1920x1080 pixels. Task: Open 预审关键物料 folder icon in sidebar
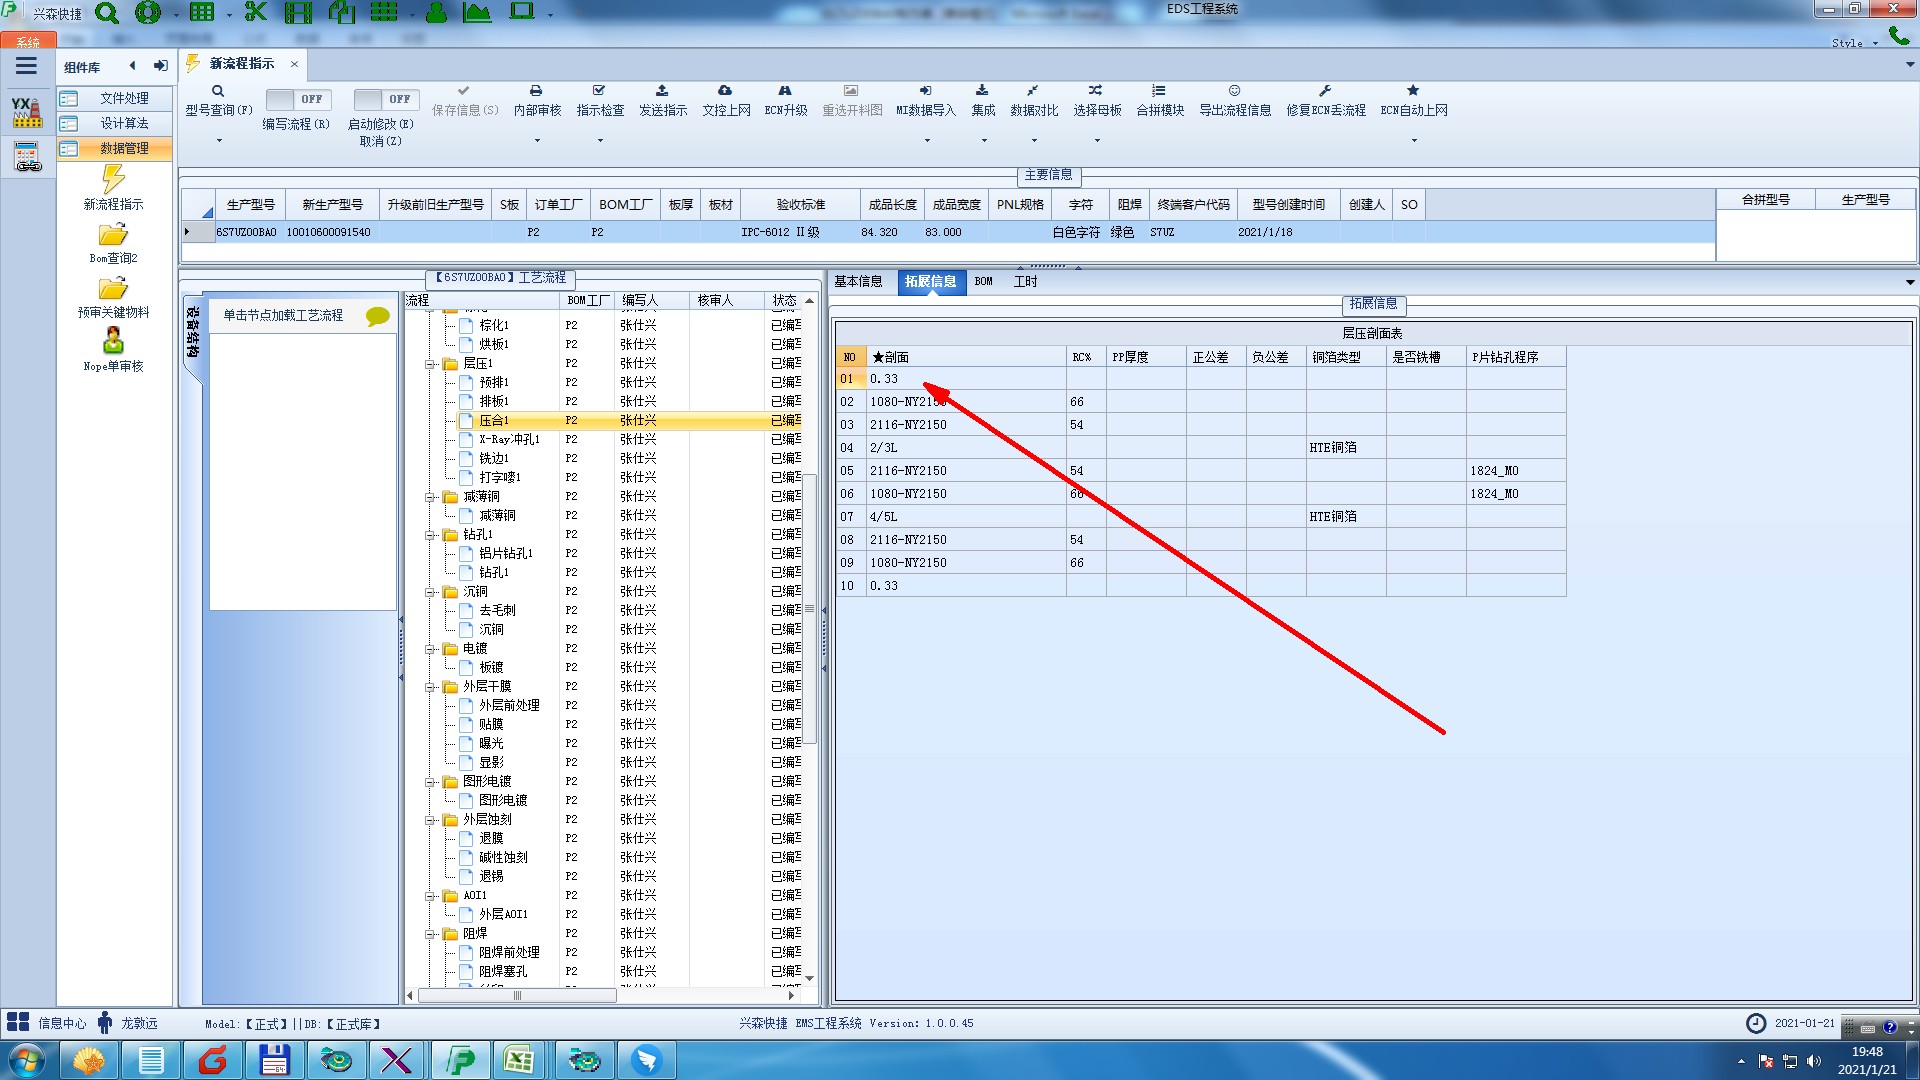(x=113, y=289)
